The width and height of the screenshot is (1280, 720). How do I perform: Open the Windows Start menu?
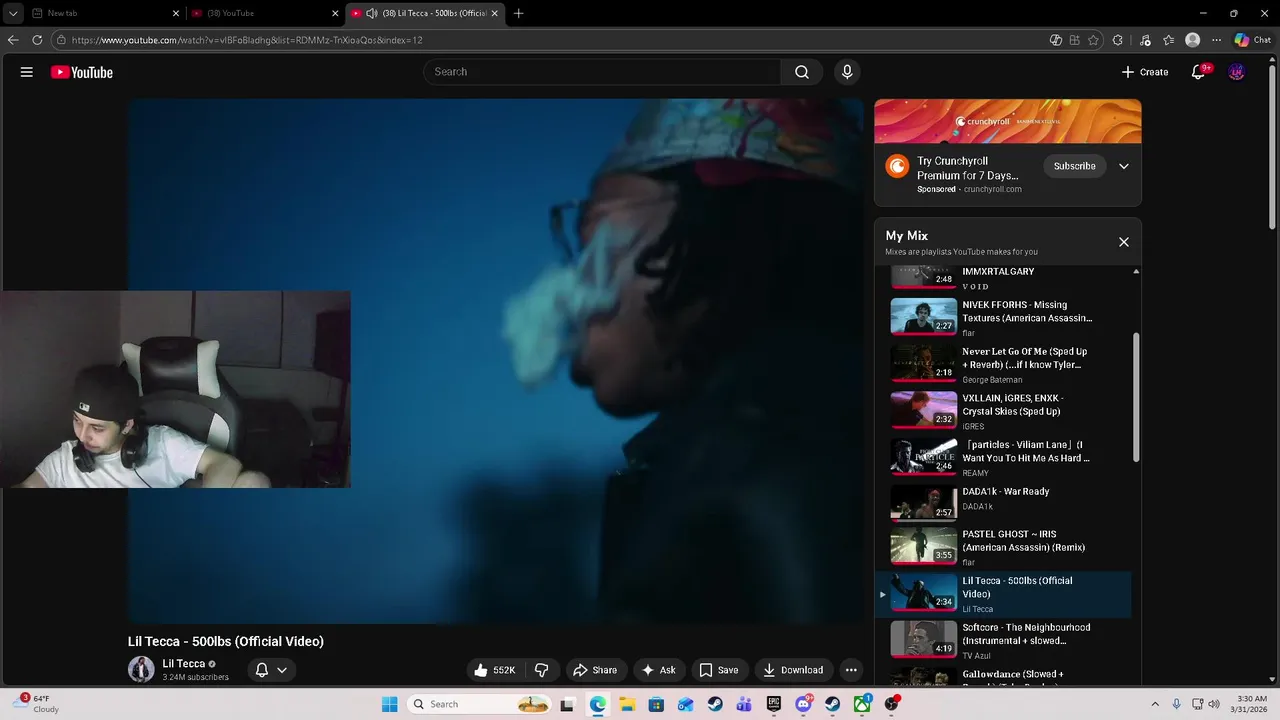[389, 704]
